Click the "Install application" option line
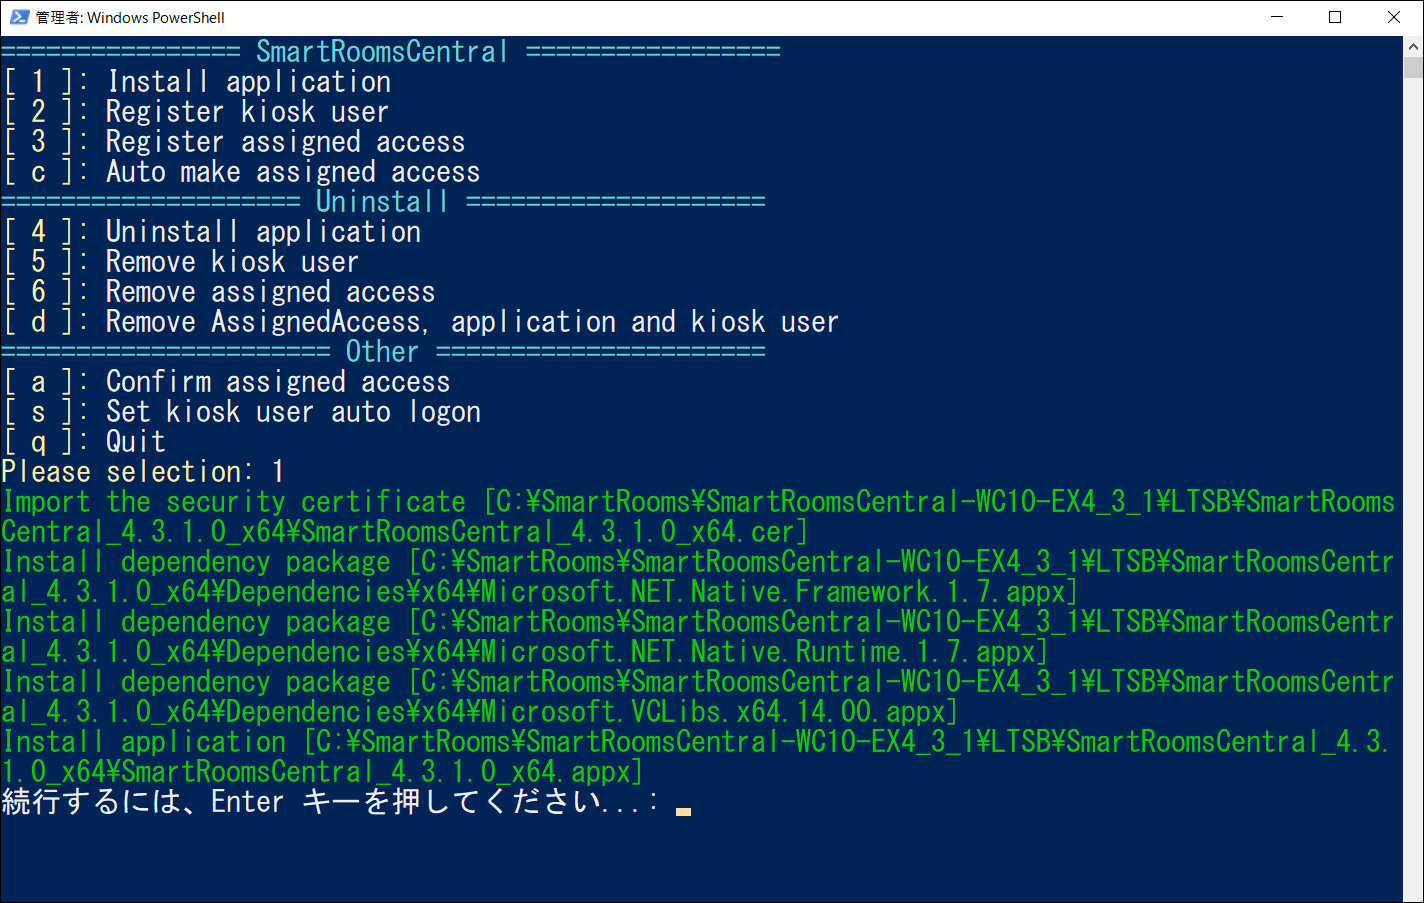 coord(248,82)
